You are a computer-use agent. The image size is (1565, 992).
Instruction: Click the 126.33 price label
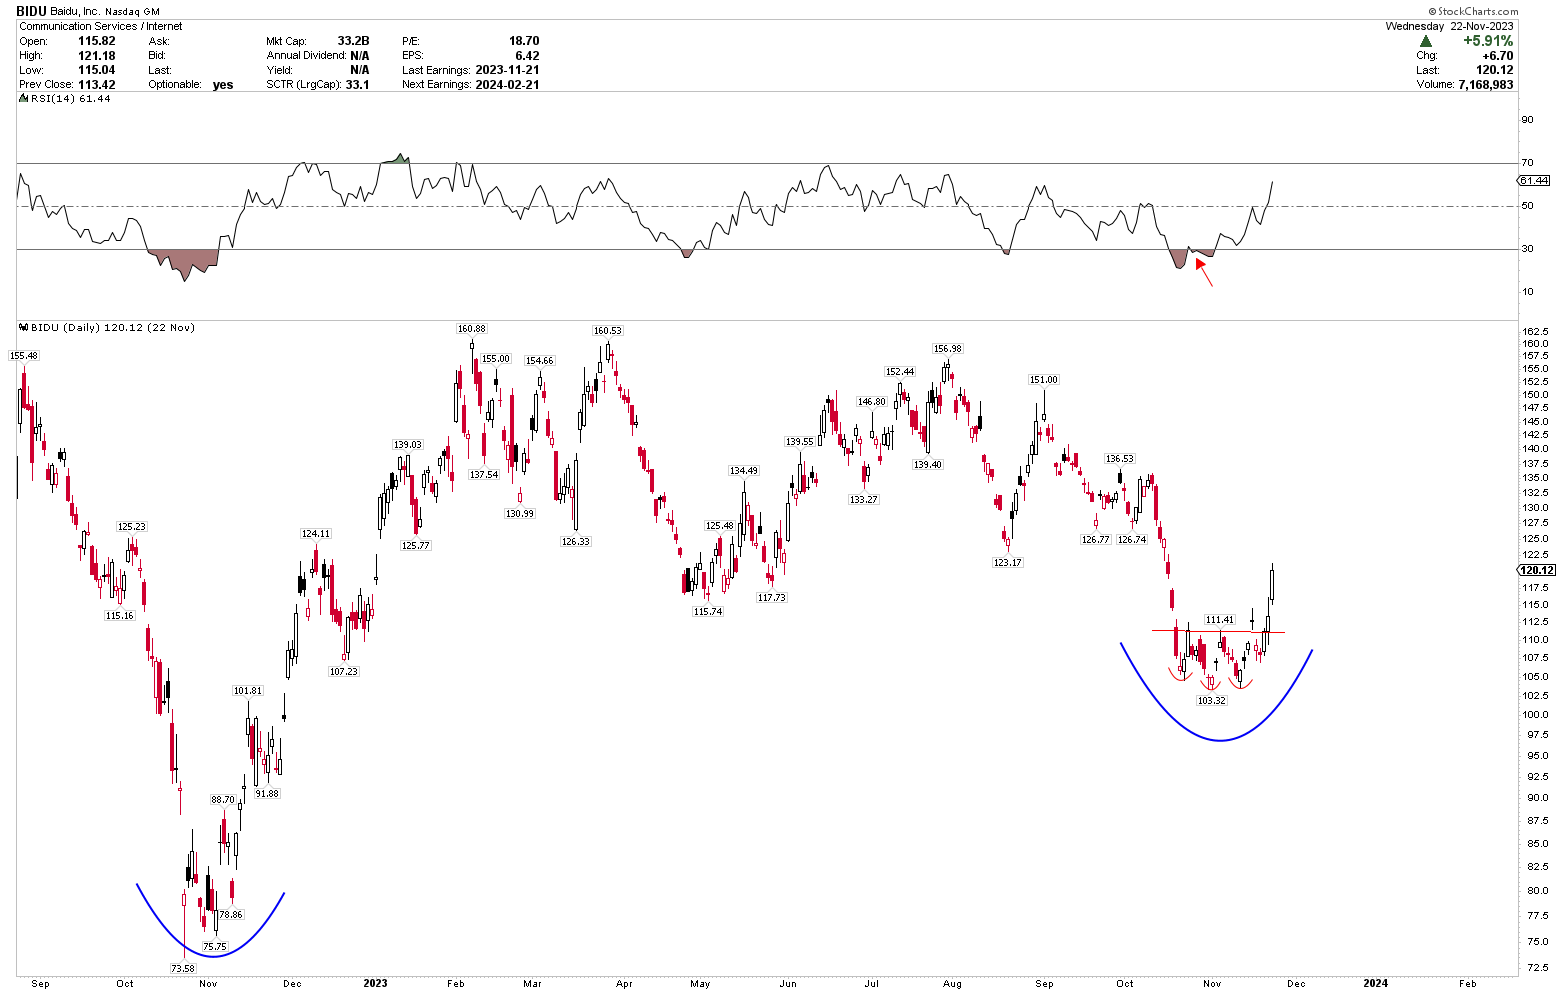[575, 541]
